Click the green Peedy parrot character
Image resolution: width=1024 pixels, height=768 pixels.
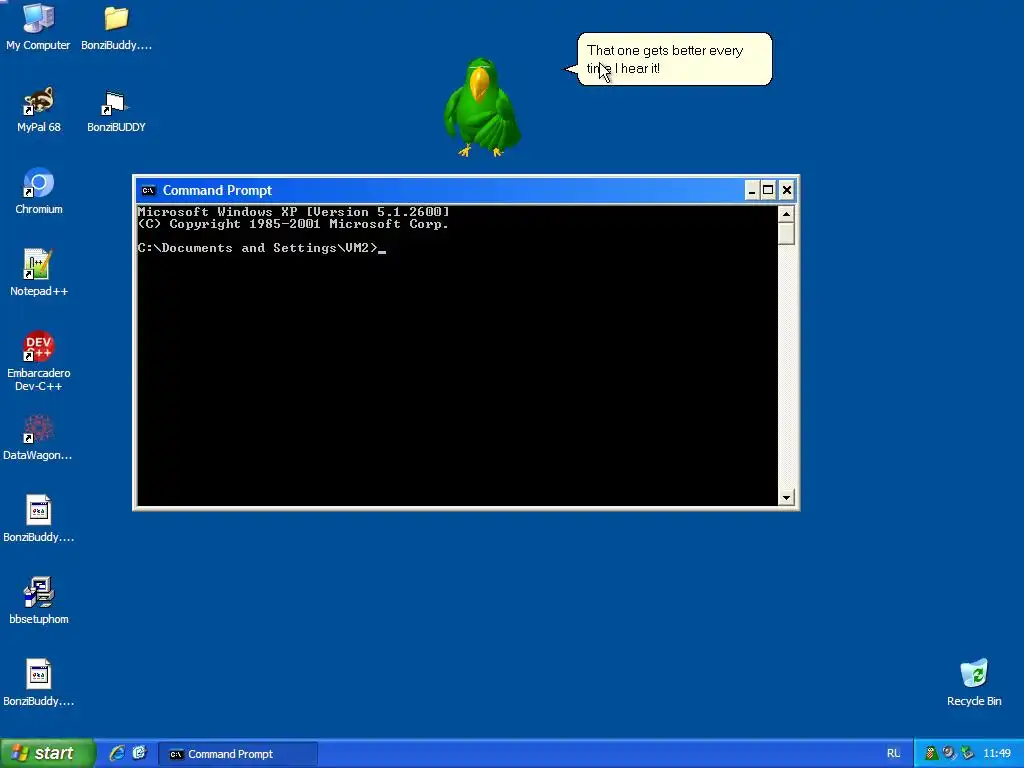[482, 108]
